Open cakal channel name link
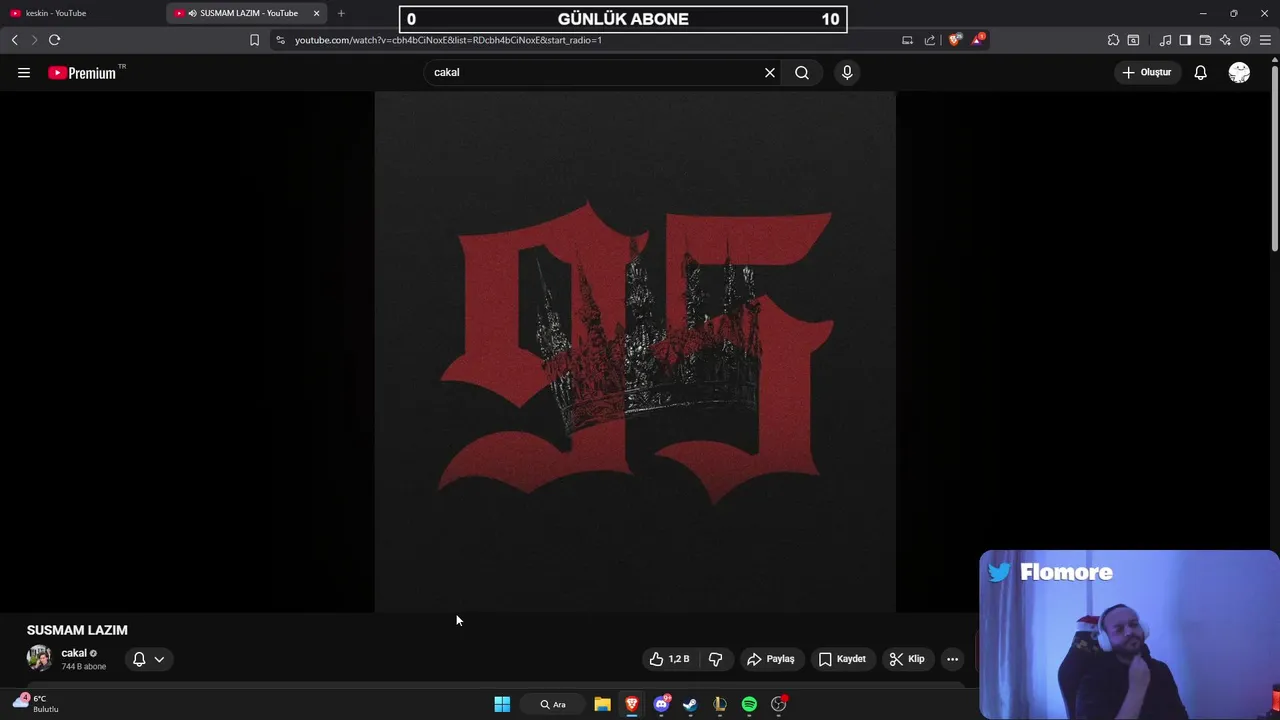The width and height of the screenshot is (1280, 720). (x=74, y=653)
